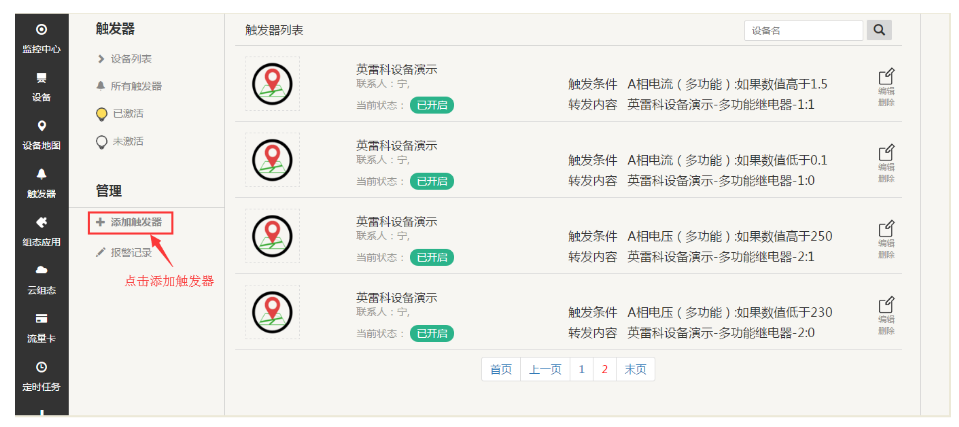This screenshot has width=959, height=427.
Task: Toggle 已开启 status on 数值高于250 trigger
Action: (x=431, y=257)
